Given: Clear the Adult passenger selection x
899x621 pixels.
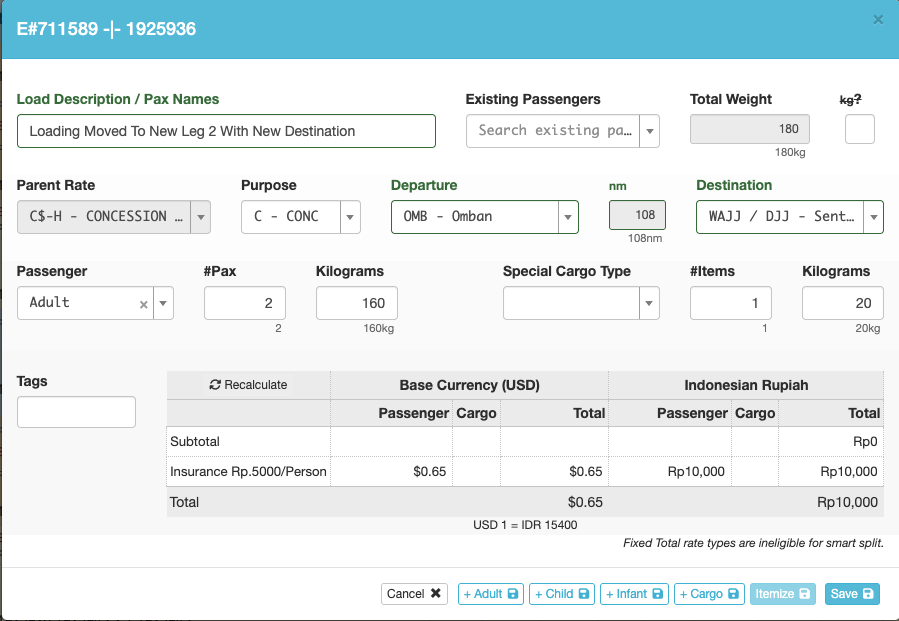Looking at the screenshot, I should (143, 303).
